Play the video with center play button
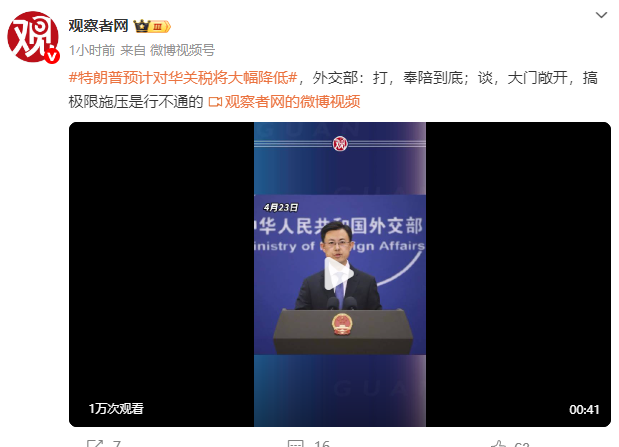The height and width of the screenshot is (447, 619). coord(339,274)
